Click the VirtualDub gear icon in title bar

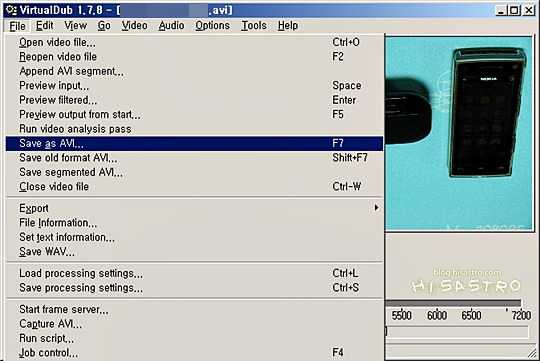point(11,10)
